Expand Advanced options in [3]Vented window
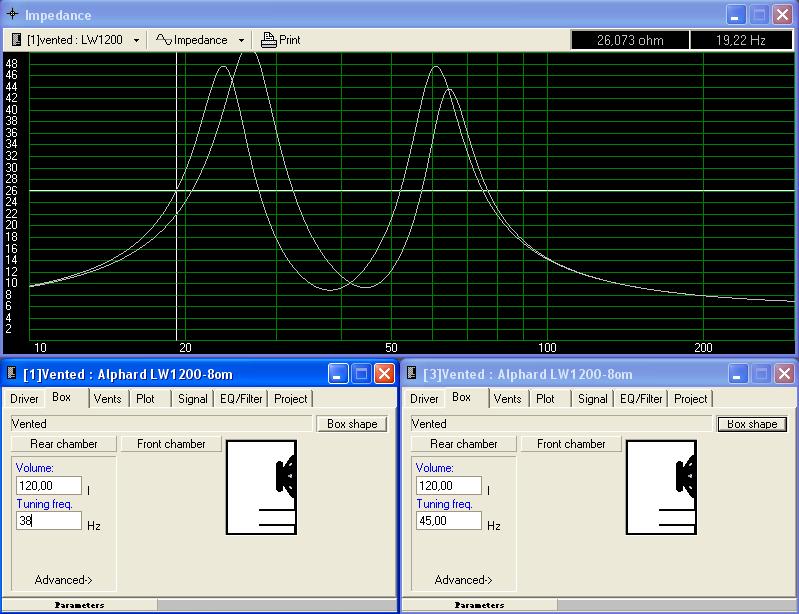 pyautogui.click(x=463, y=580)
